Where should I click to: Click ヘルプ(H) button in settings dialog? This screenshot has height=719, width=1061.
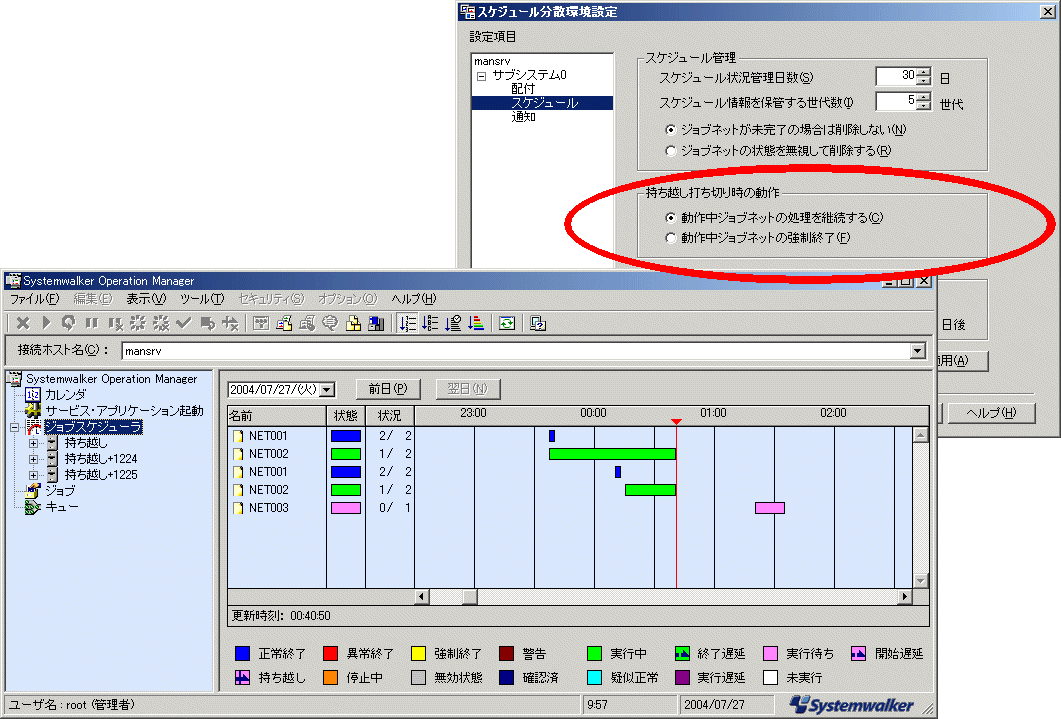[991, 413]
